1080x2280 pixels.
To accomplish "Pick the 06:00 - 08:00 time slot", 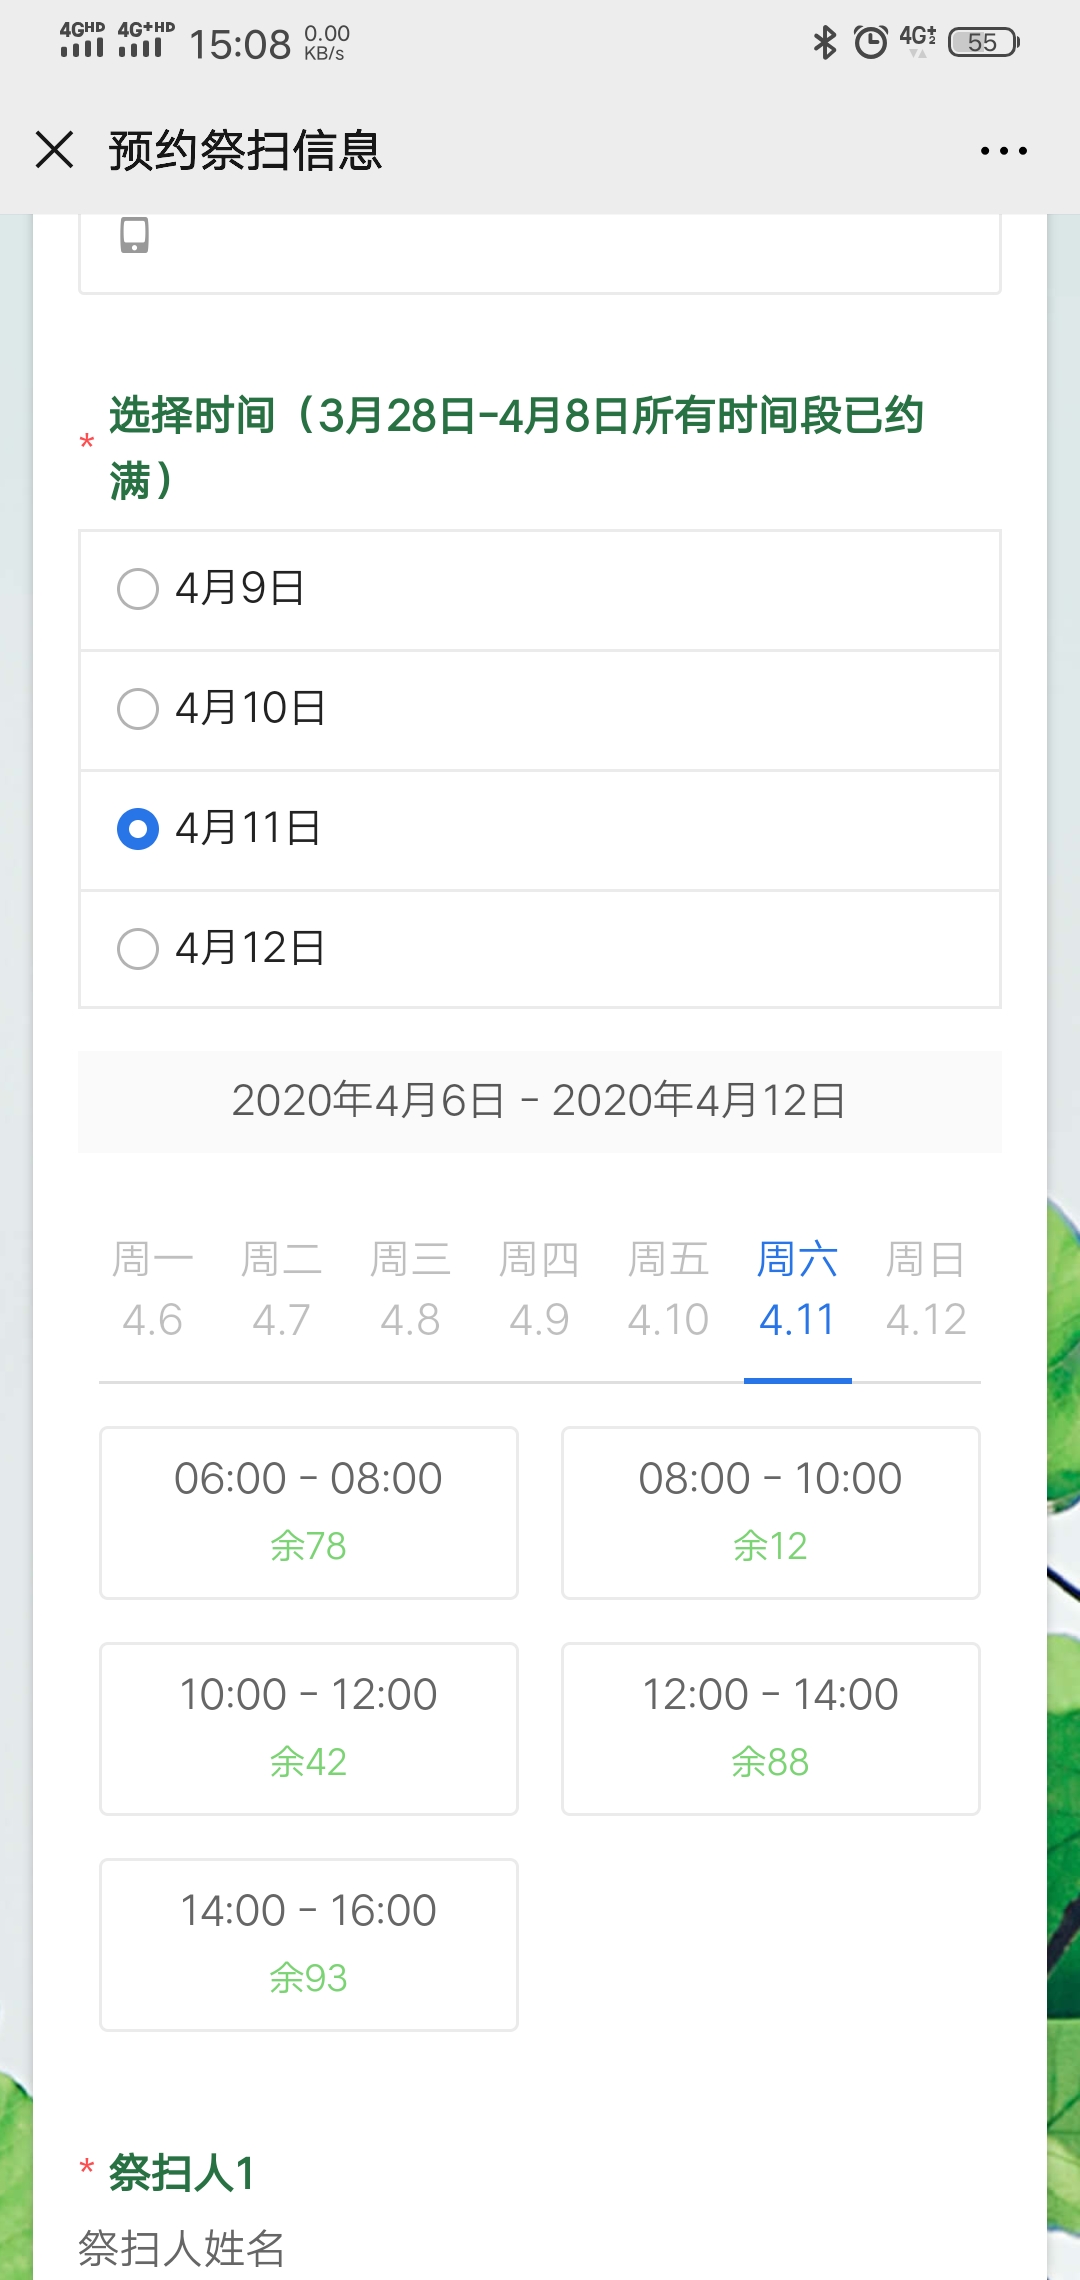I will 308,1512.
